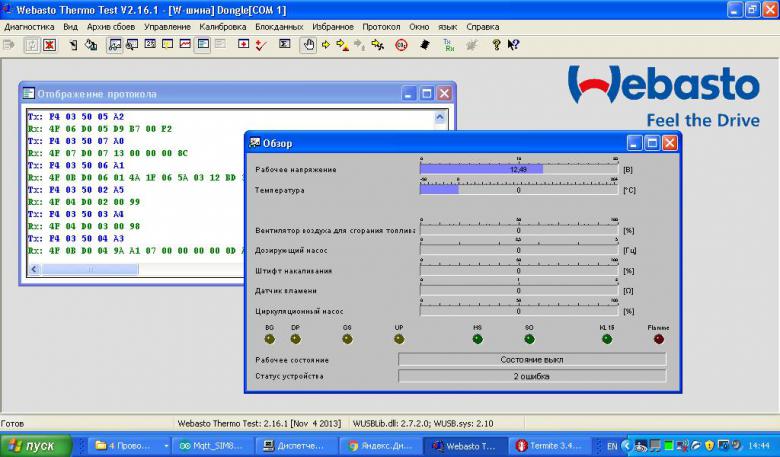Viewport: 780px width, 457px height.
Task: Click the Состояние выкл status field
Action: click(x=532, y=360)
